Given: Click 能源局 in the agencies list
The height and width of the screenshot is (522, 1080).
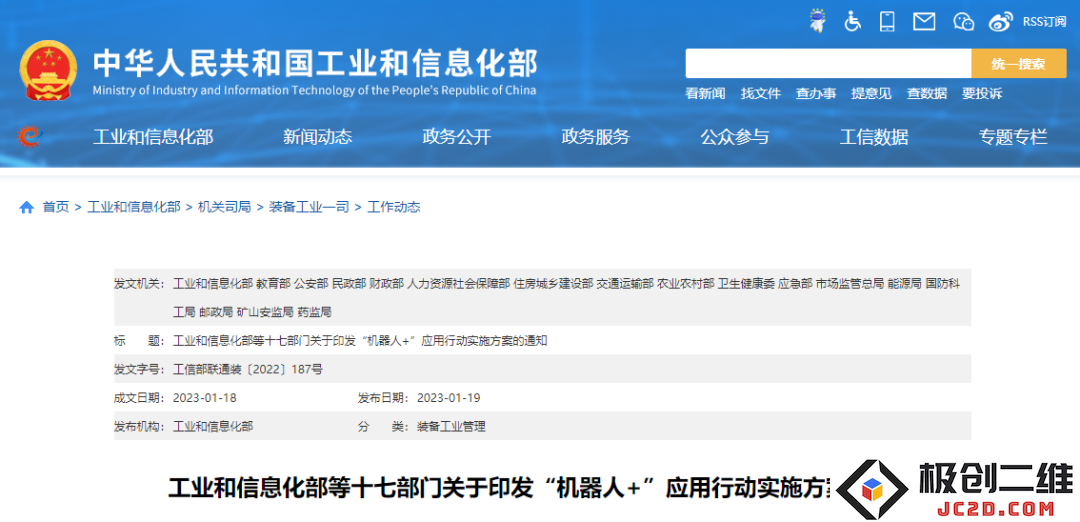Looking at the screenshot, I should pos(904,284).
